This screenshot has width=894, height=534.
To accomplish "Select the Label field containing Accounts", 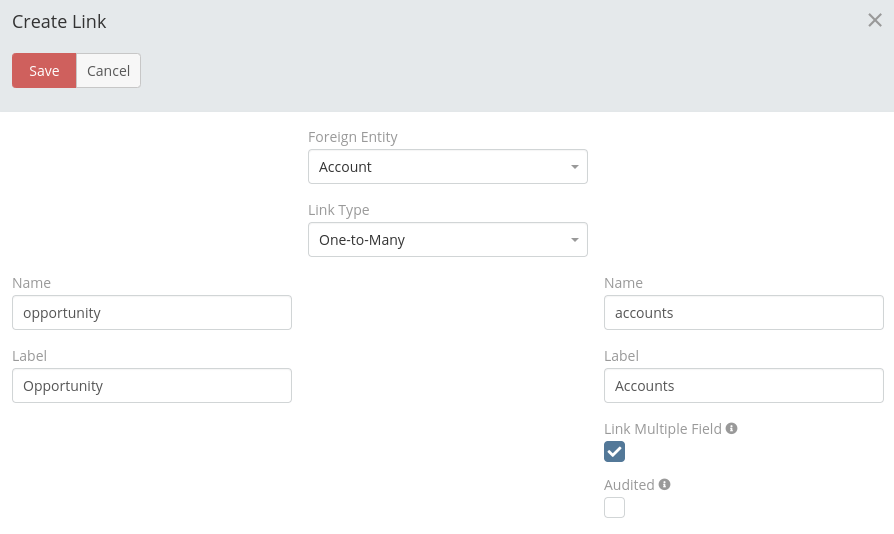I will click(x=743, y=386).
